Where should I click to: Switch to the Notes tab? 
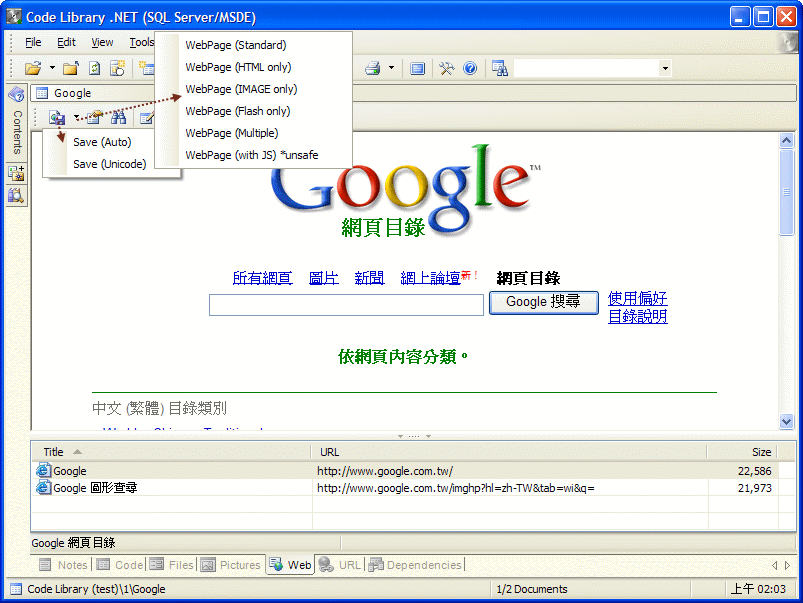(x=64, y=565)
